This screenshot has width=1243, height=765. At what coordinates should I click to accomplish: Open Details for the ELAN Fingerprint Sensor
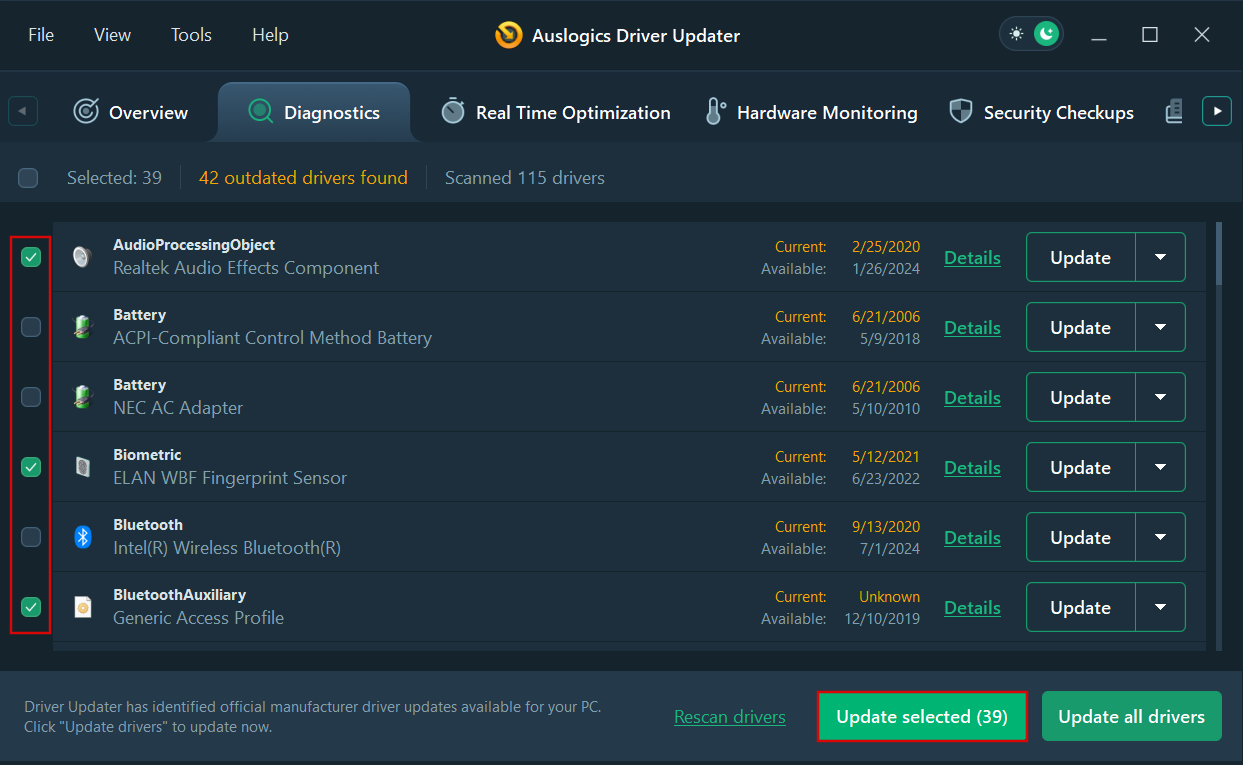click(972, 467)
